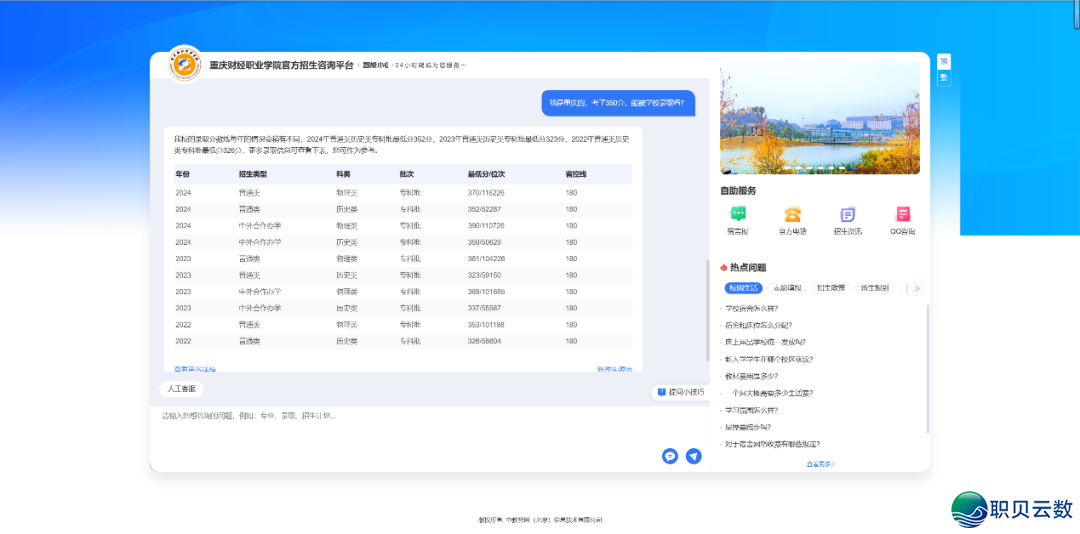Switch to the 招生政策 tab
Viewport: 1080px width, 534px height.
tap(830, 288)
